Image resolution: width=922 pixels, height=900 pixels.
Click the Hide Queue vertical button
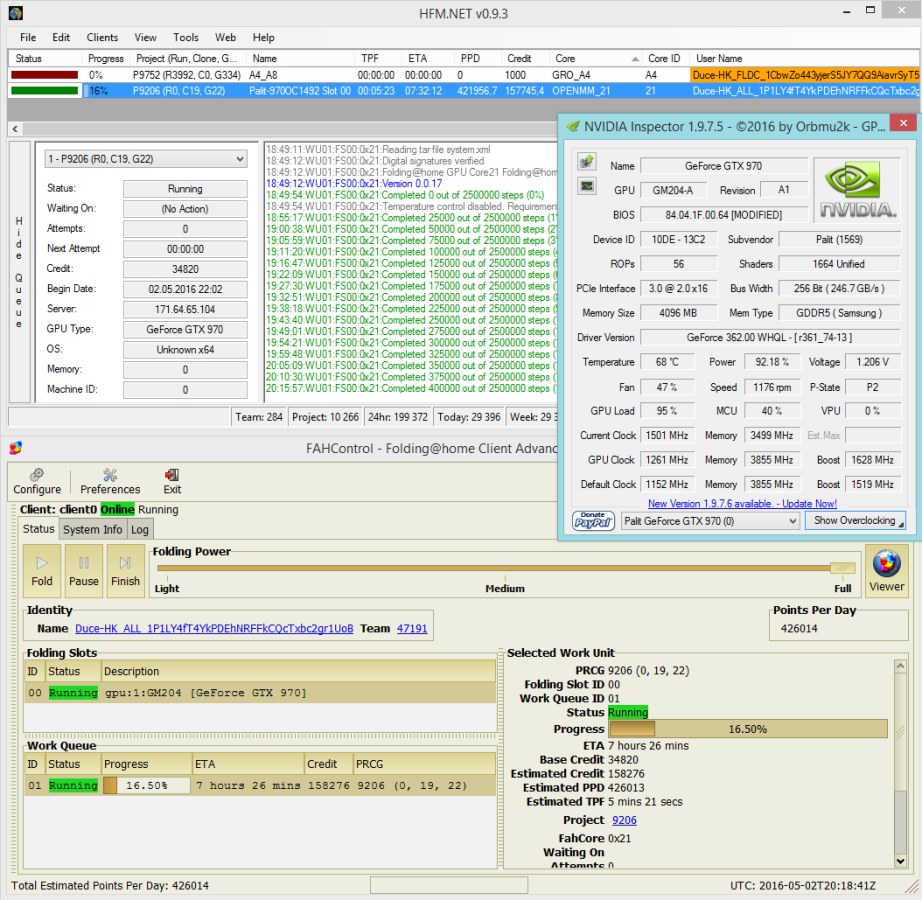(x=19, y=272)
